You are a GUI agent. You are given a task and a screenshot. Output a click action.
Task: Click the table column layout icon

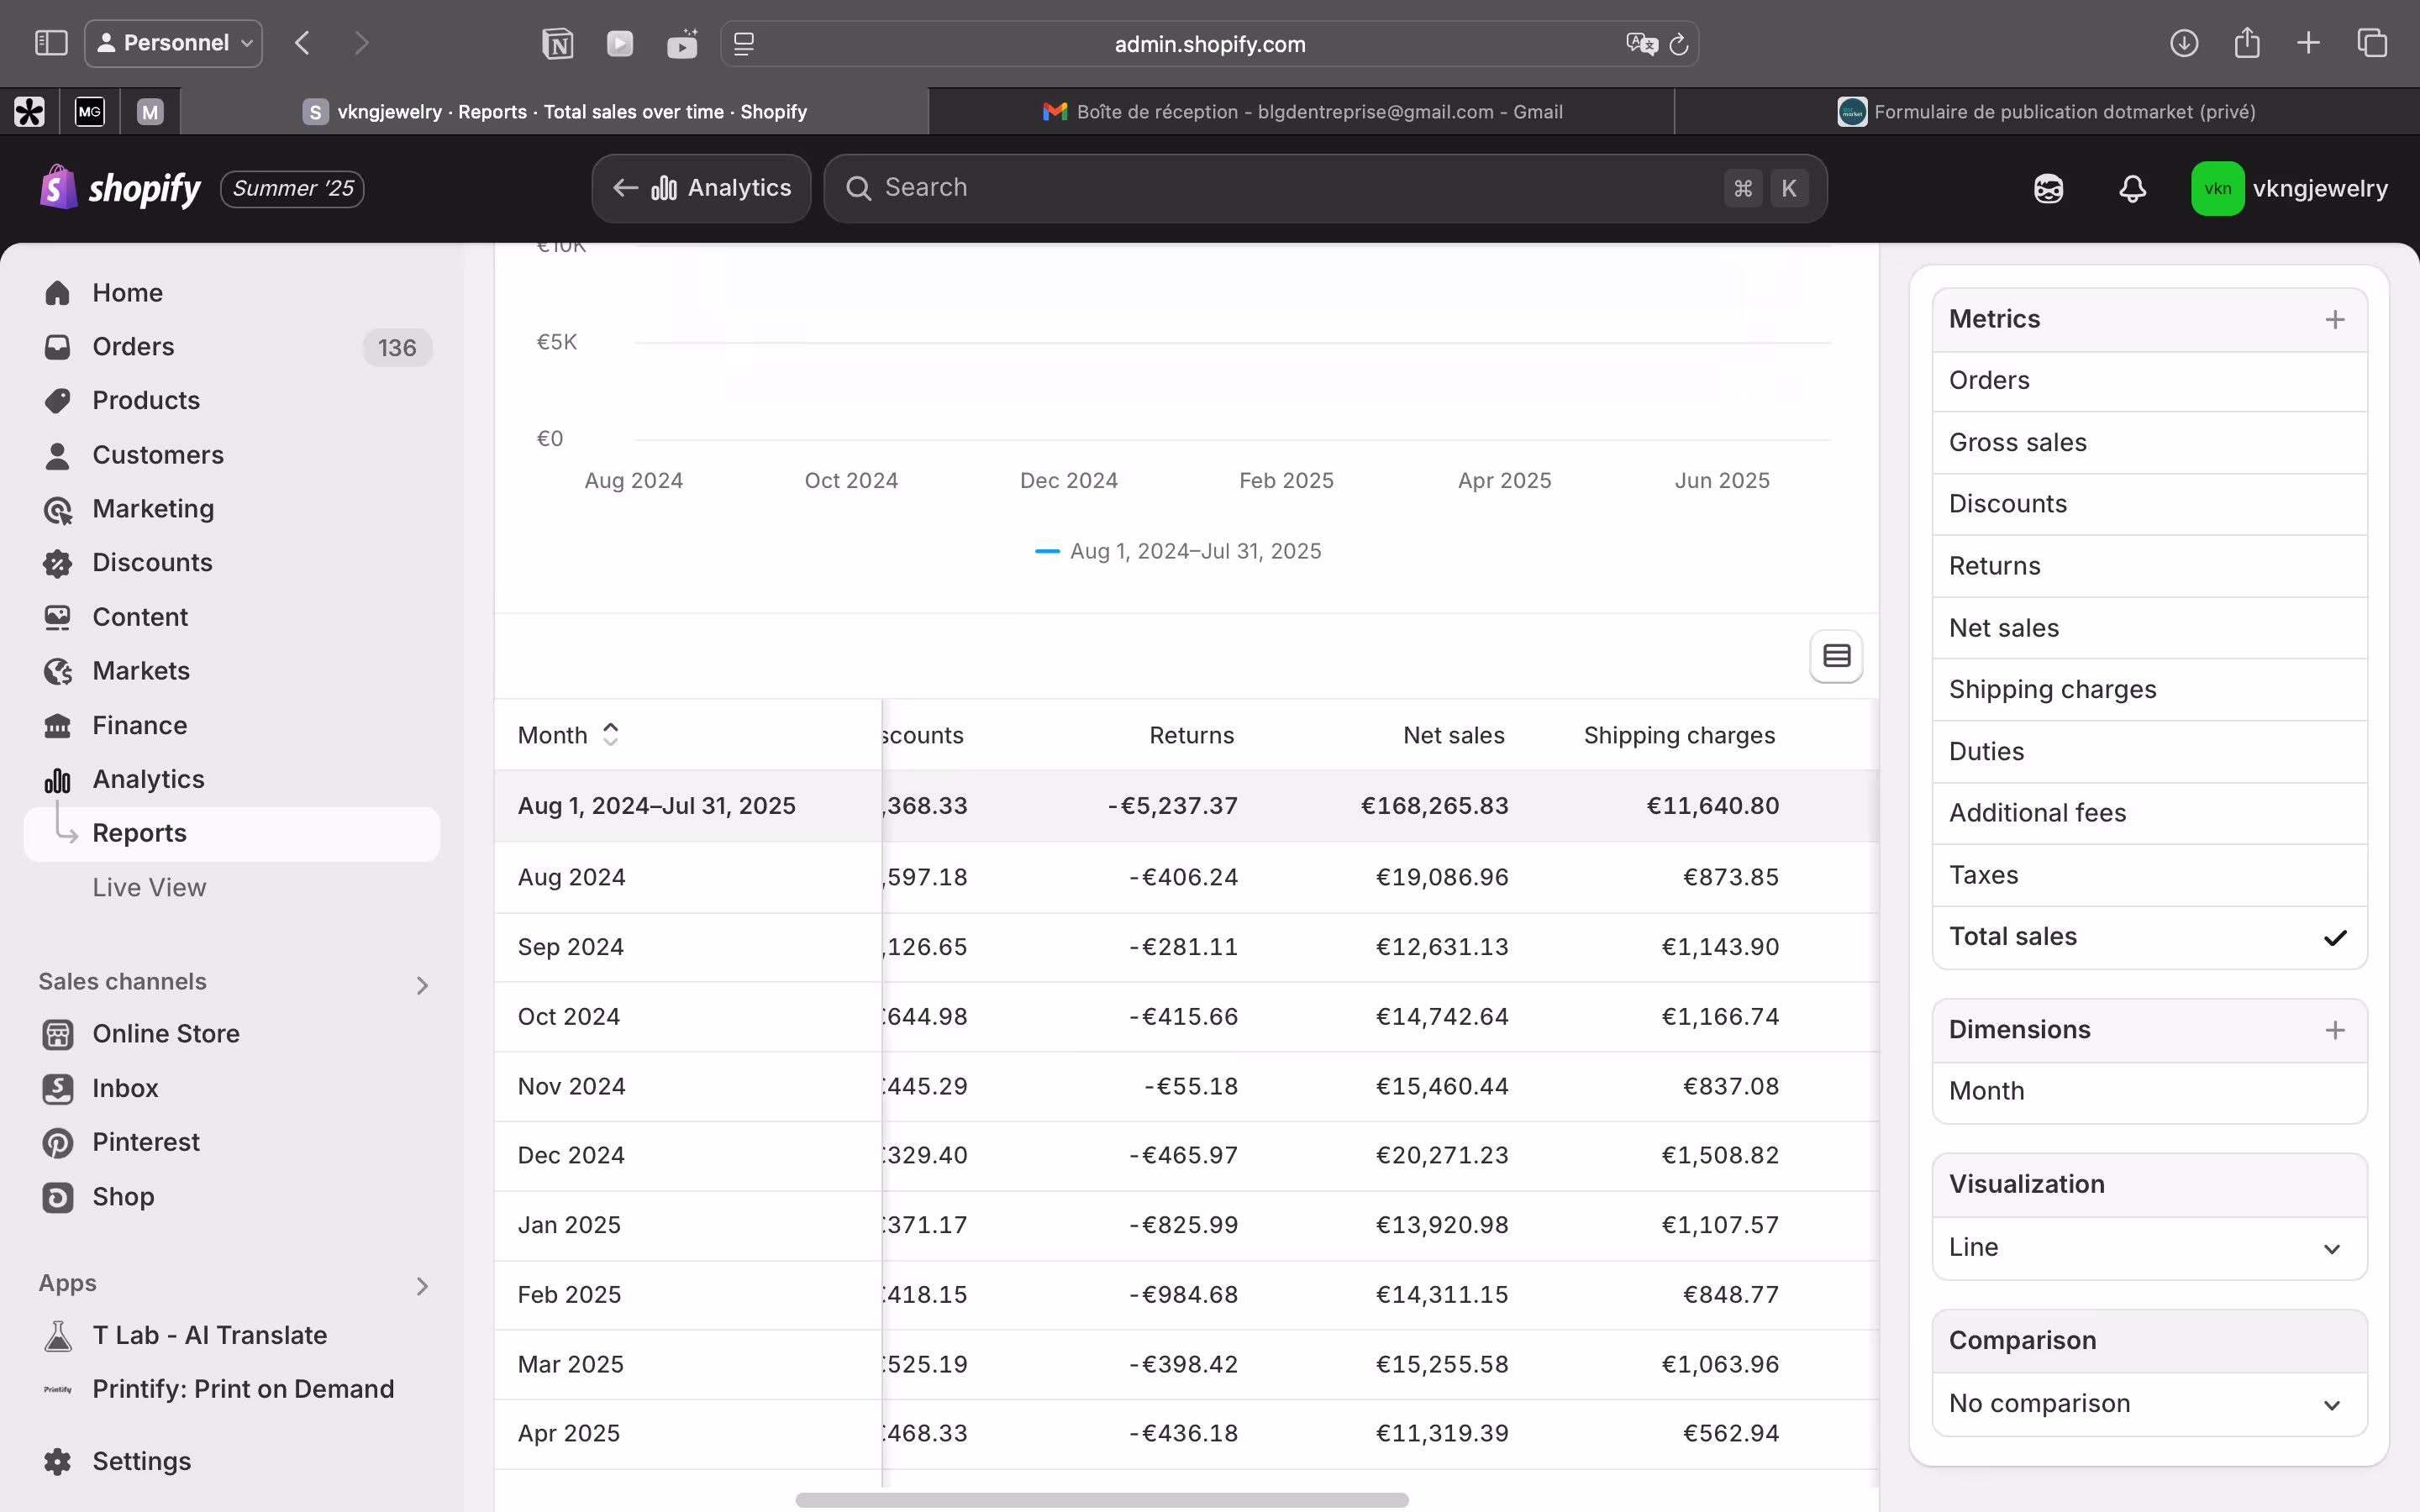click(x=1836, y=656)
